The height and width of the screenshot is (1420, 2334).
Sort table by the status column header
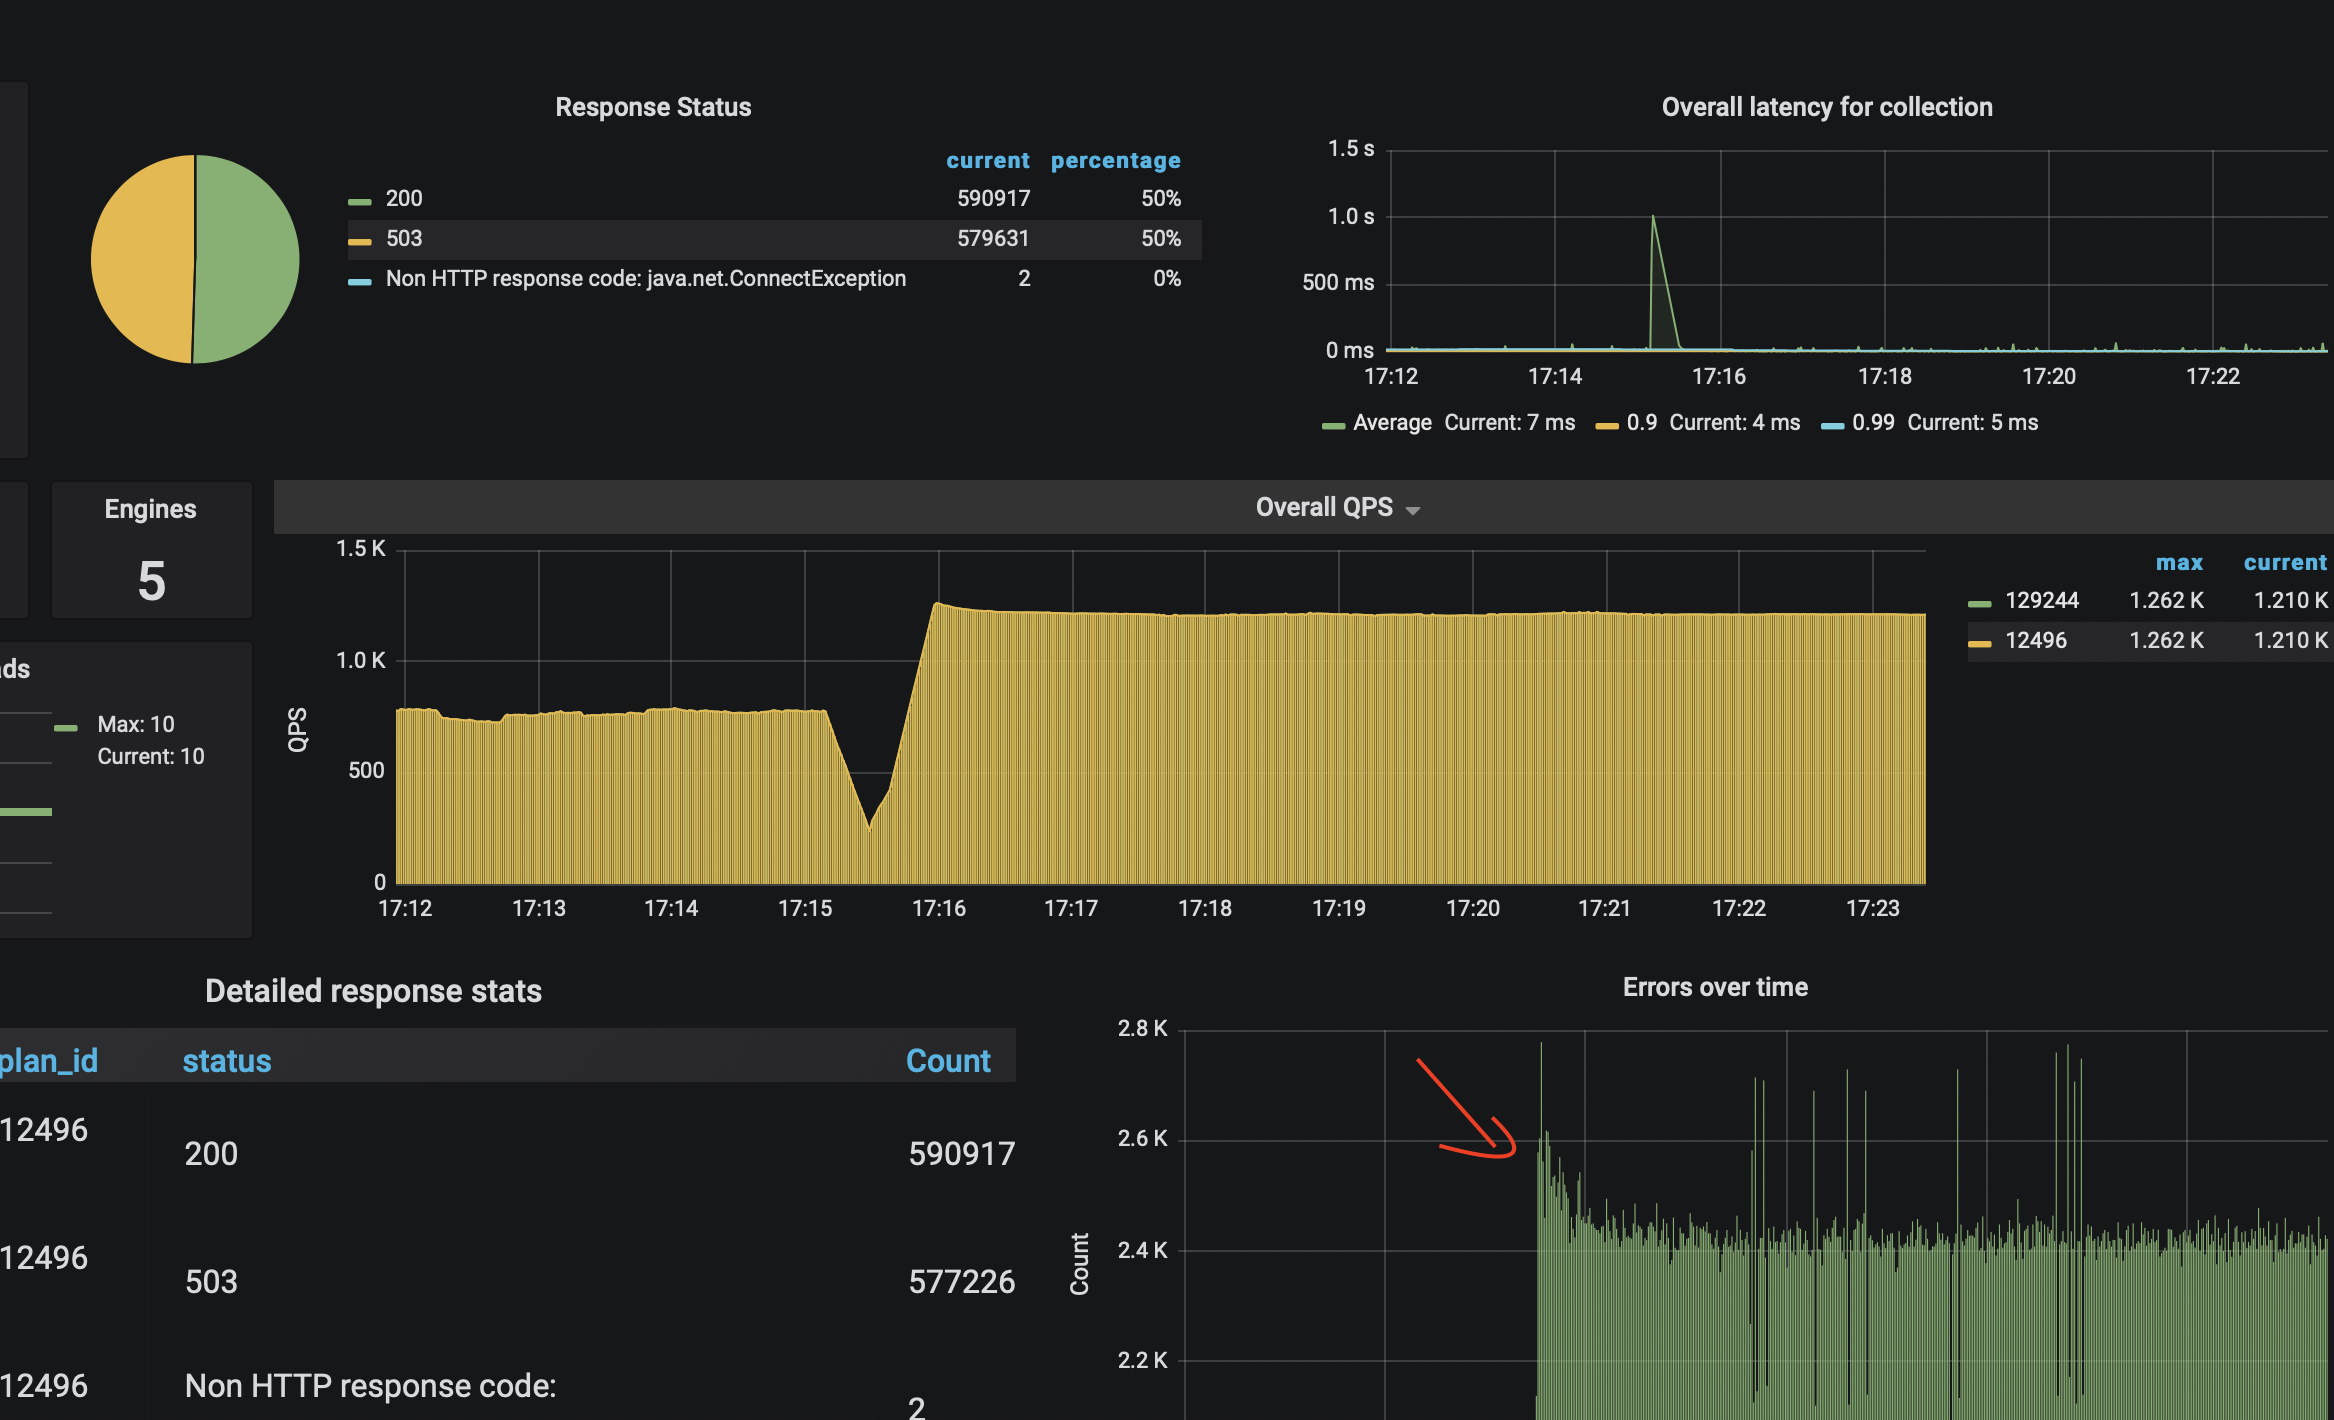[x=227, y=1061]
